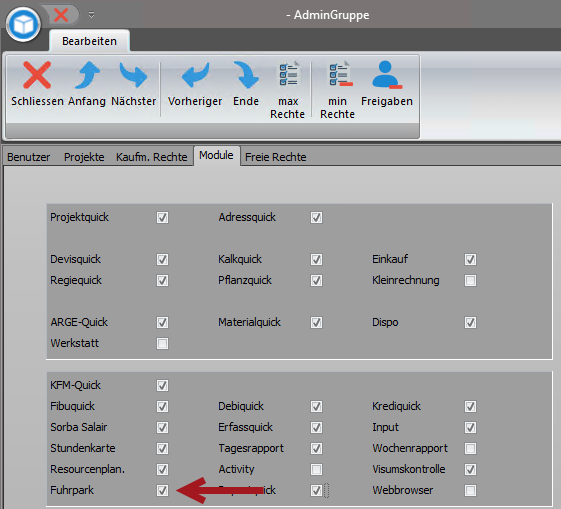This screenshot has height=509, width=561.
Task: Open the Kaufm. Rechte tab
Action: click(x=152, y=157)
